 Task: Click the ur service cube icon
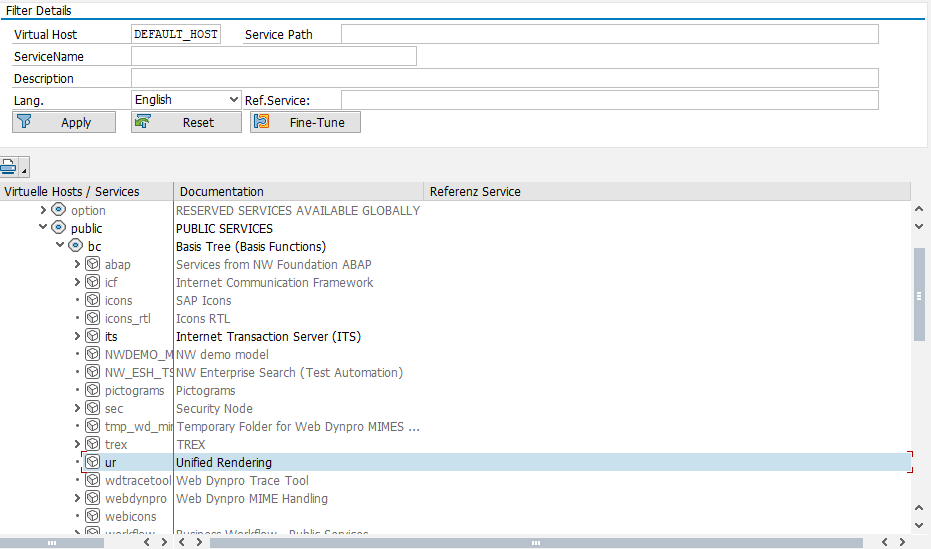click(x=93, y=462)
